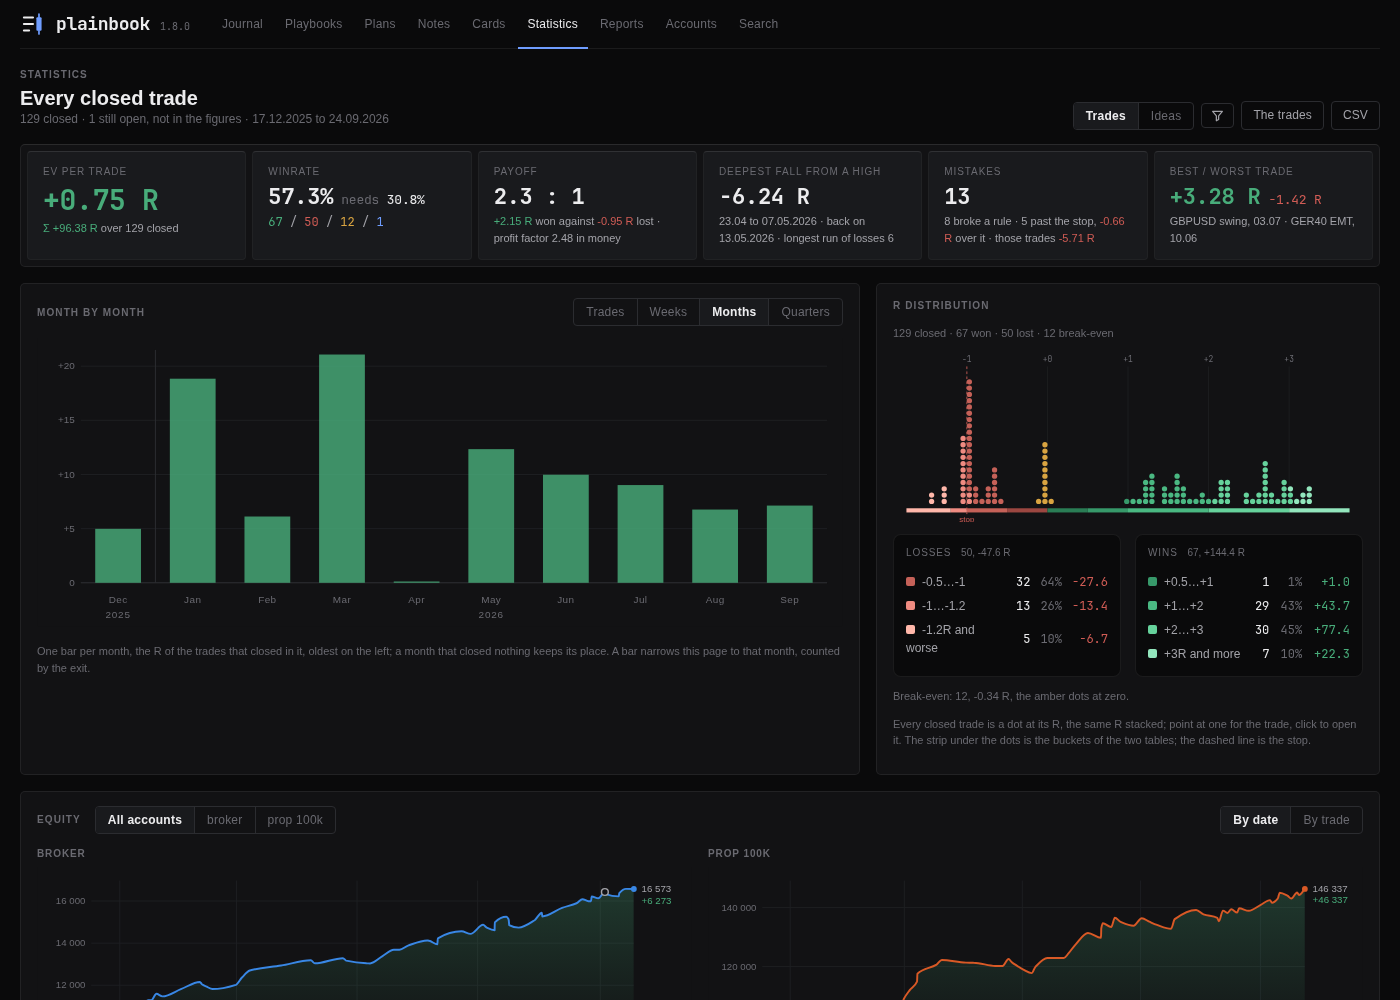
Task: Open Search in the top navigation
Action: pyautogui.click(x=758, y=24)
